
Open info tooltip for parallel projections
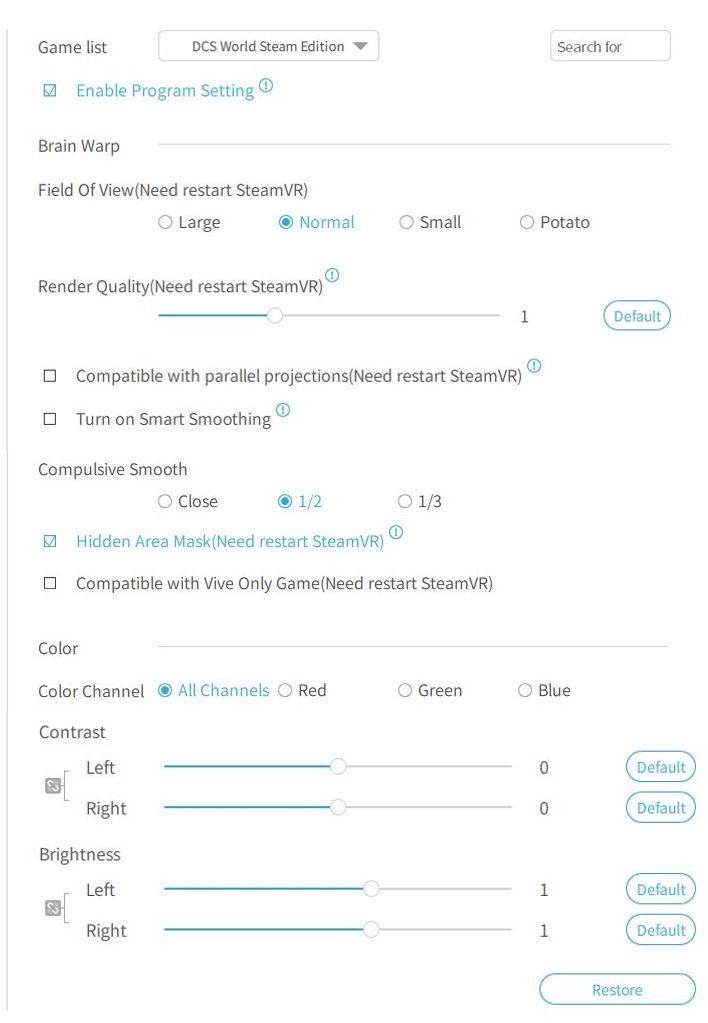tap(534, 366)
